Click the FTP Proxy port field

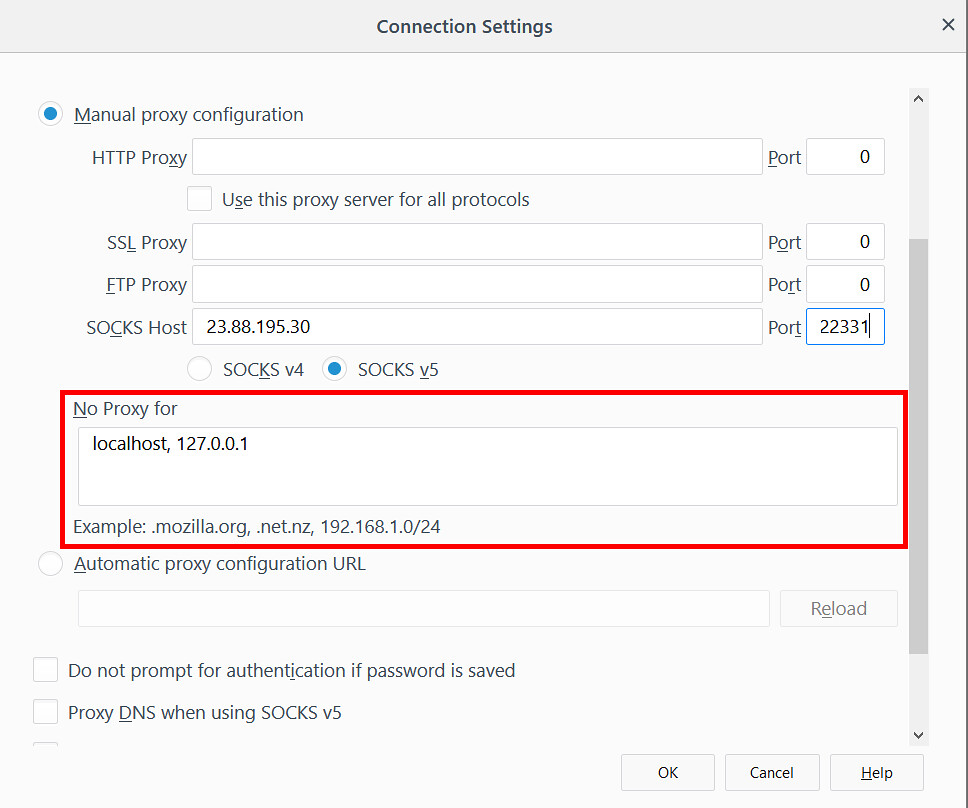pyautogui.click(x=845, y=285)
